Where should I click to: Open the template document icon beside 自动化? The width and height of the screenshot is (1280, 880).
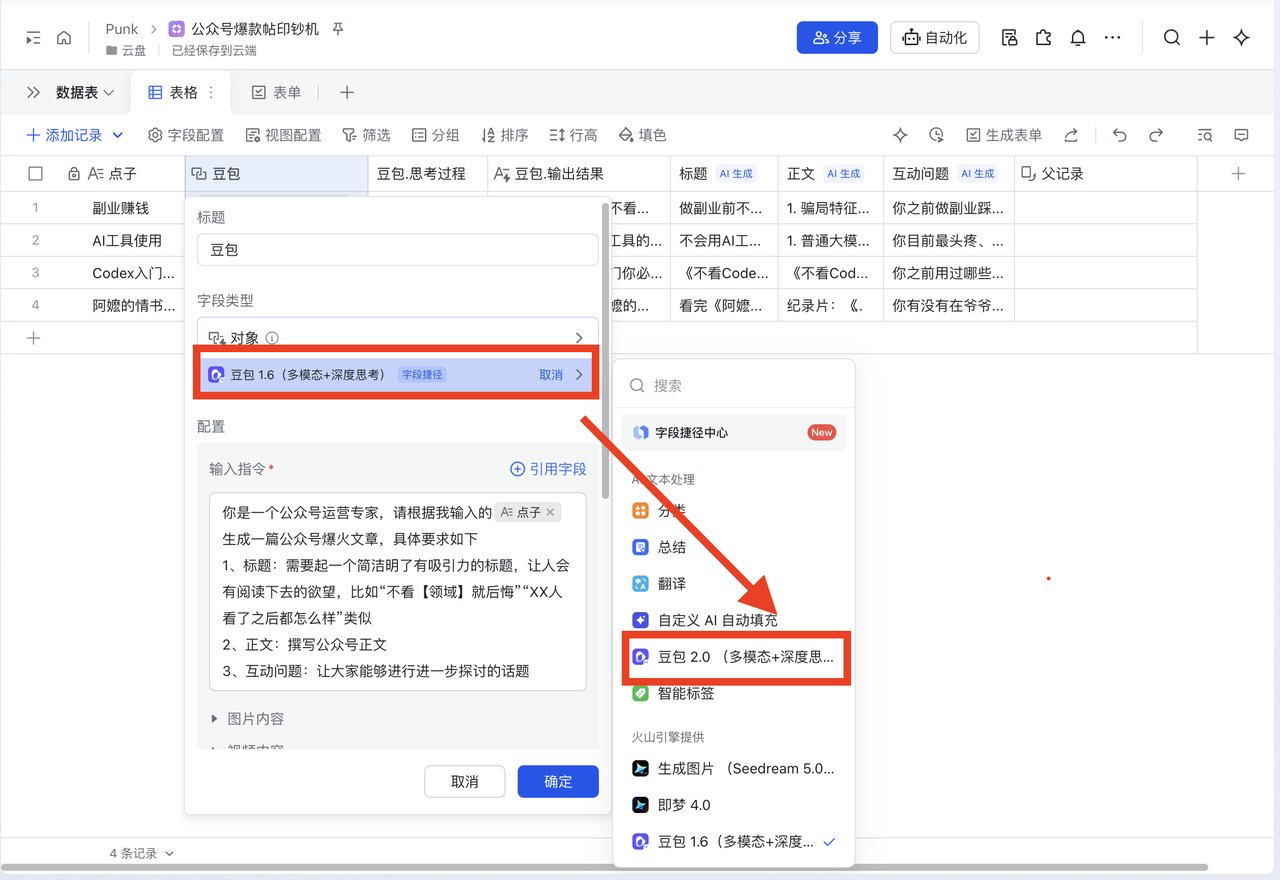click(1010, 38)
